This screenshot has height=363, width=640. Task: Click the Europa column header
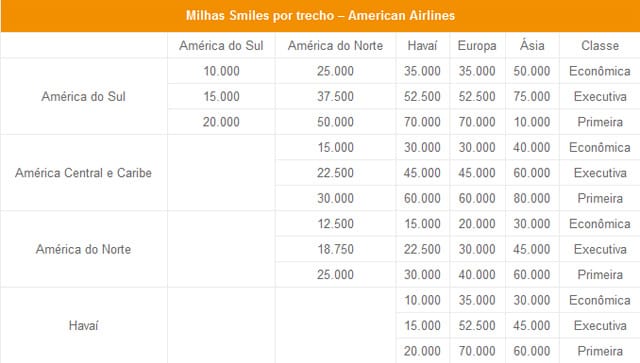[x=477, y=45]
